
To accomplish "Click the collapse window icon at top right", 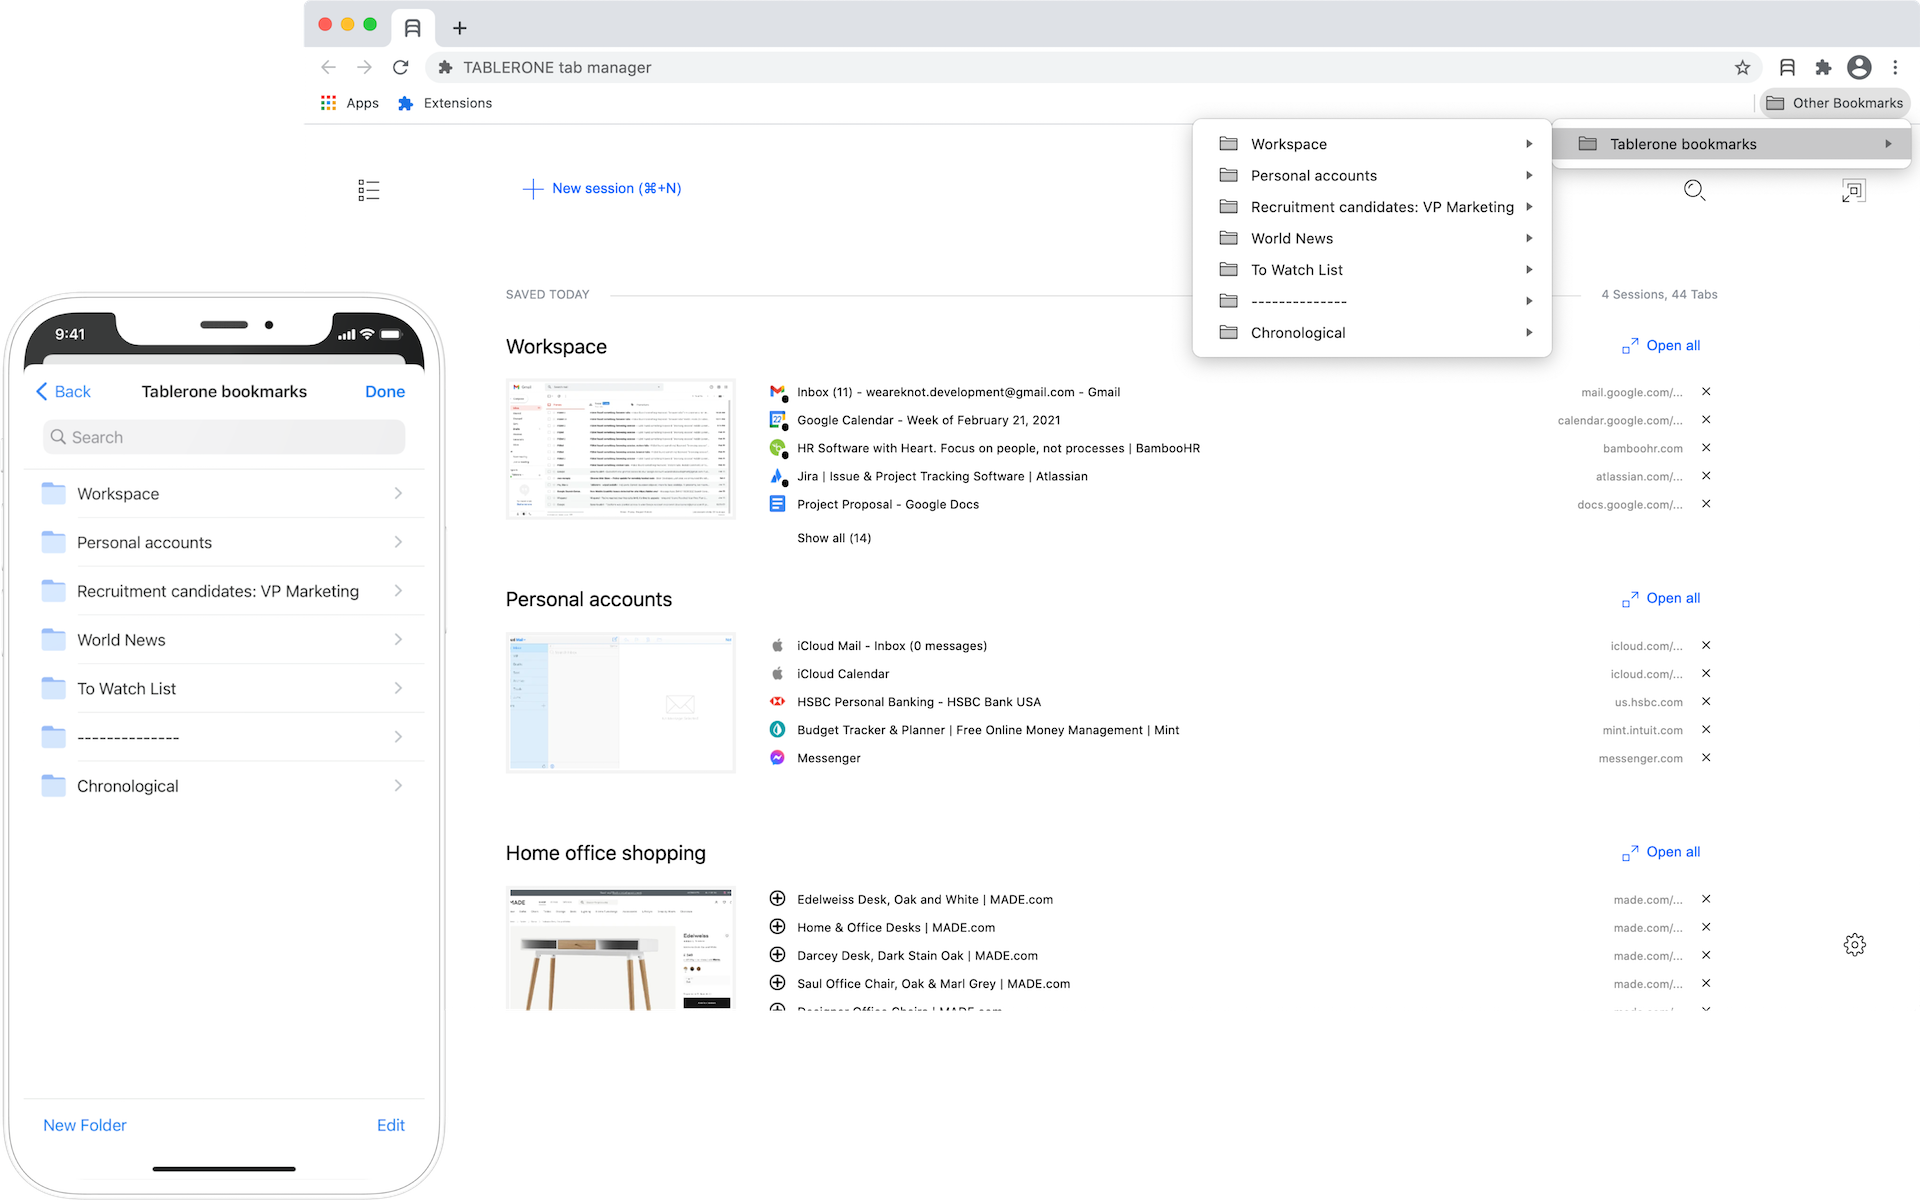I will (1853, 190).
